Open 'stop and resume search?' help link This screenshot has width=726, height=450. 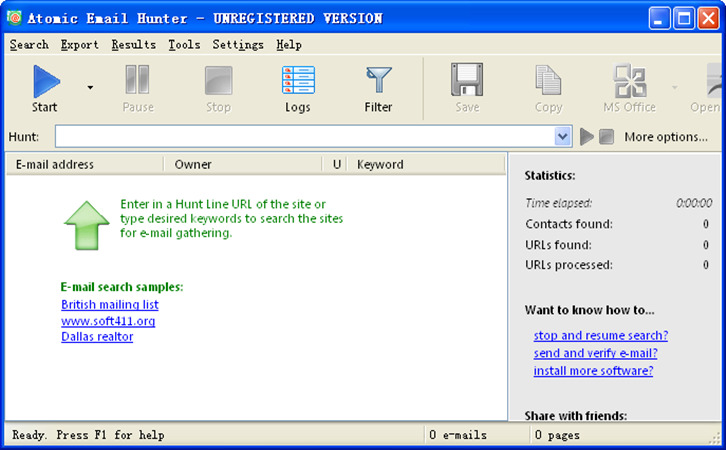(601, 335)
